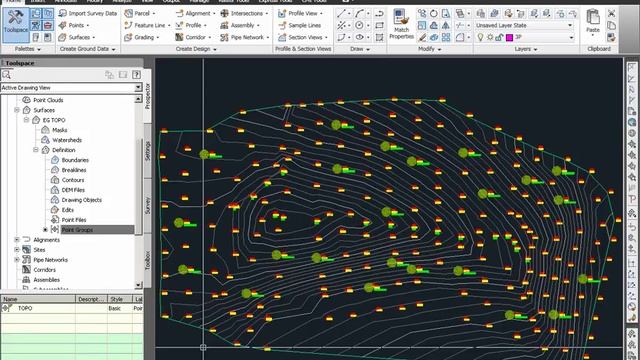This screenshot has width=640, height=360.
Task: Expand the Create Design panel title
Action: (x=196, y=49)
